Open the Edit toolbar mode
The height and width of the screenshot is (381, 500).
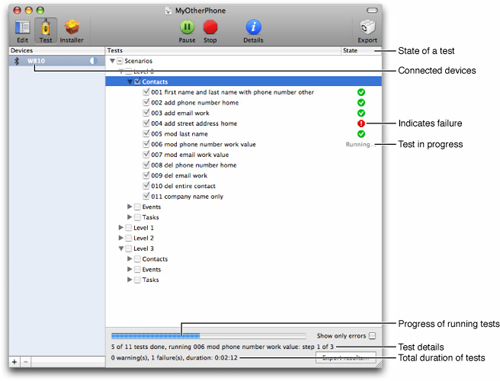(22, 31)
